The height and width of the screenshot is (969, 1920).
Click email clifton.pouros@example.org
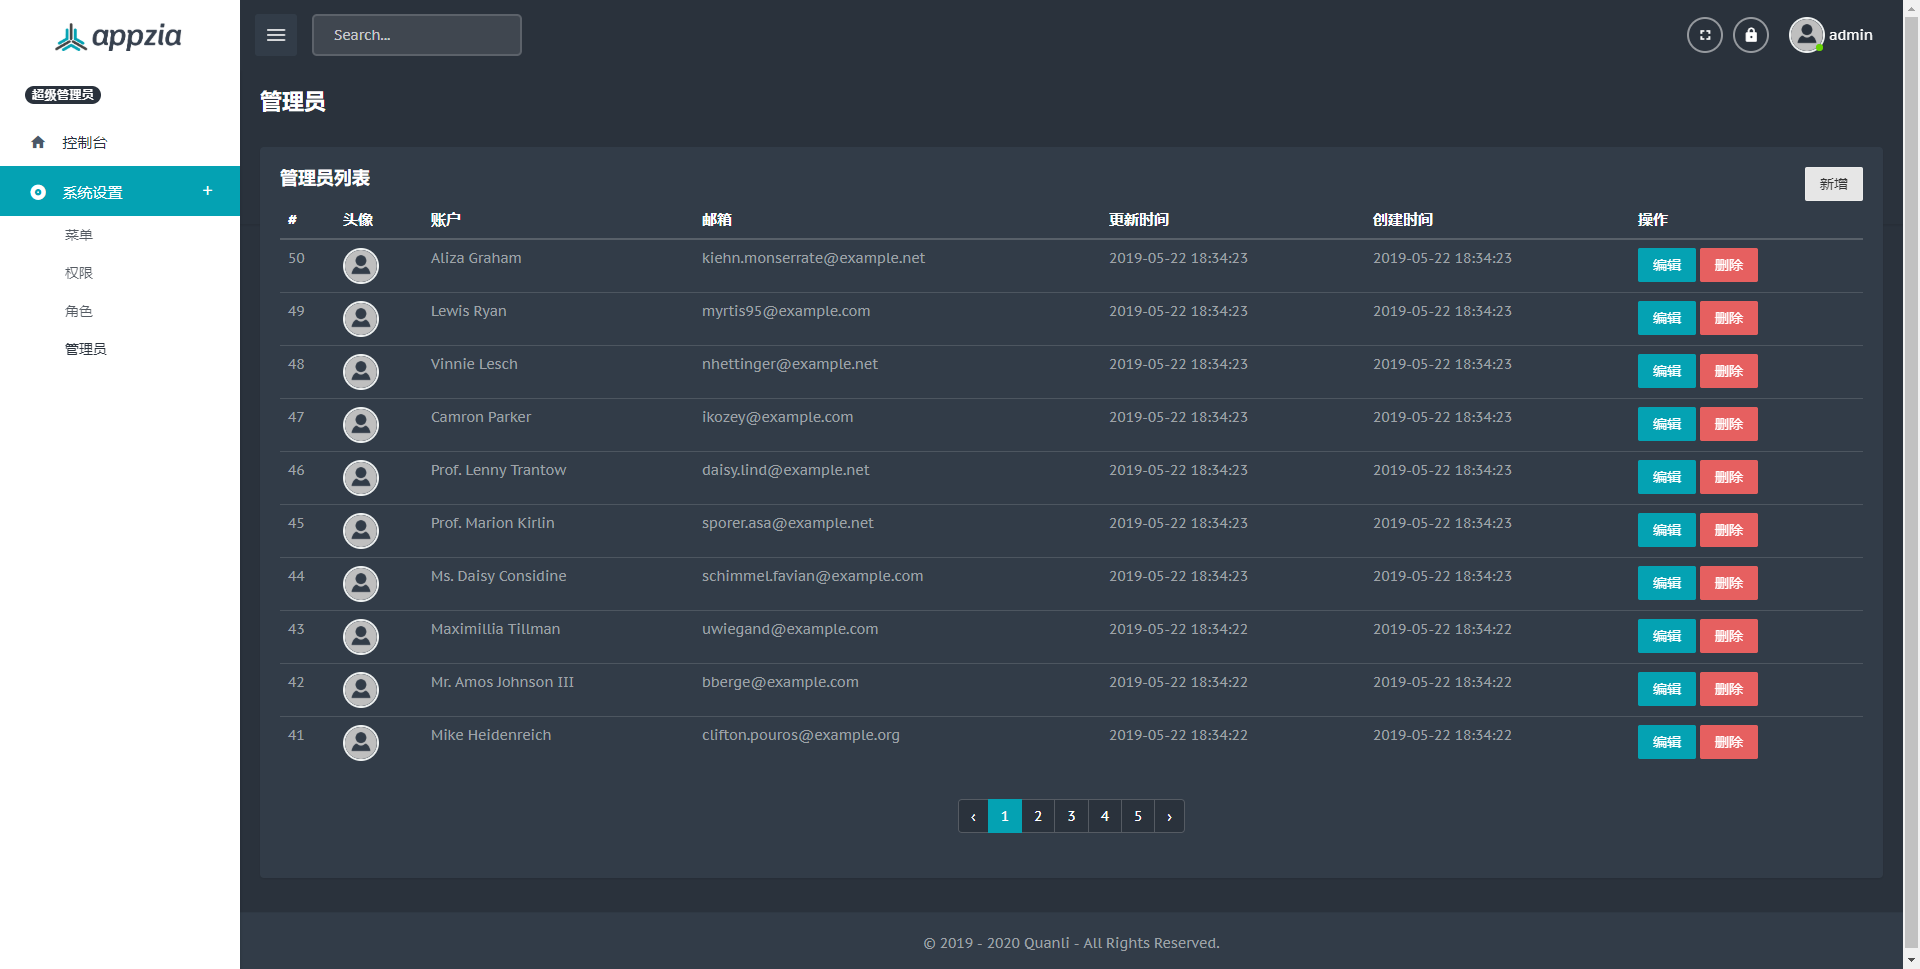click(x=801, y=735)
